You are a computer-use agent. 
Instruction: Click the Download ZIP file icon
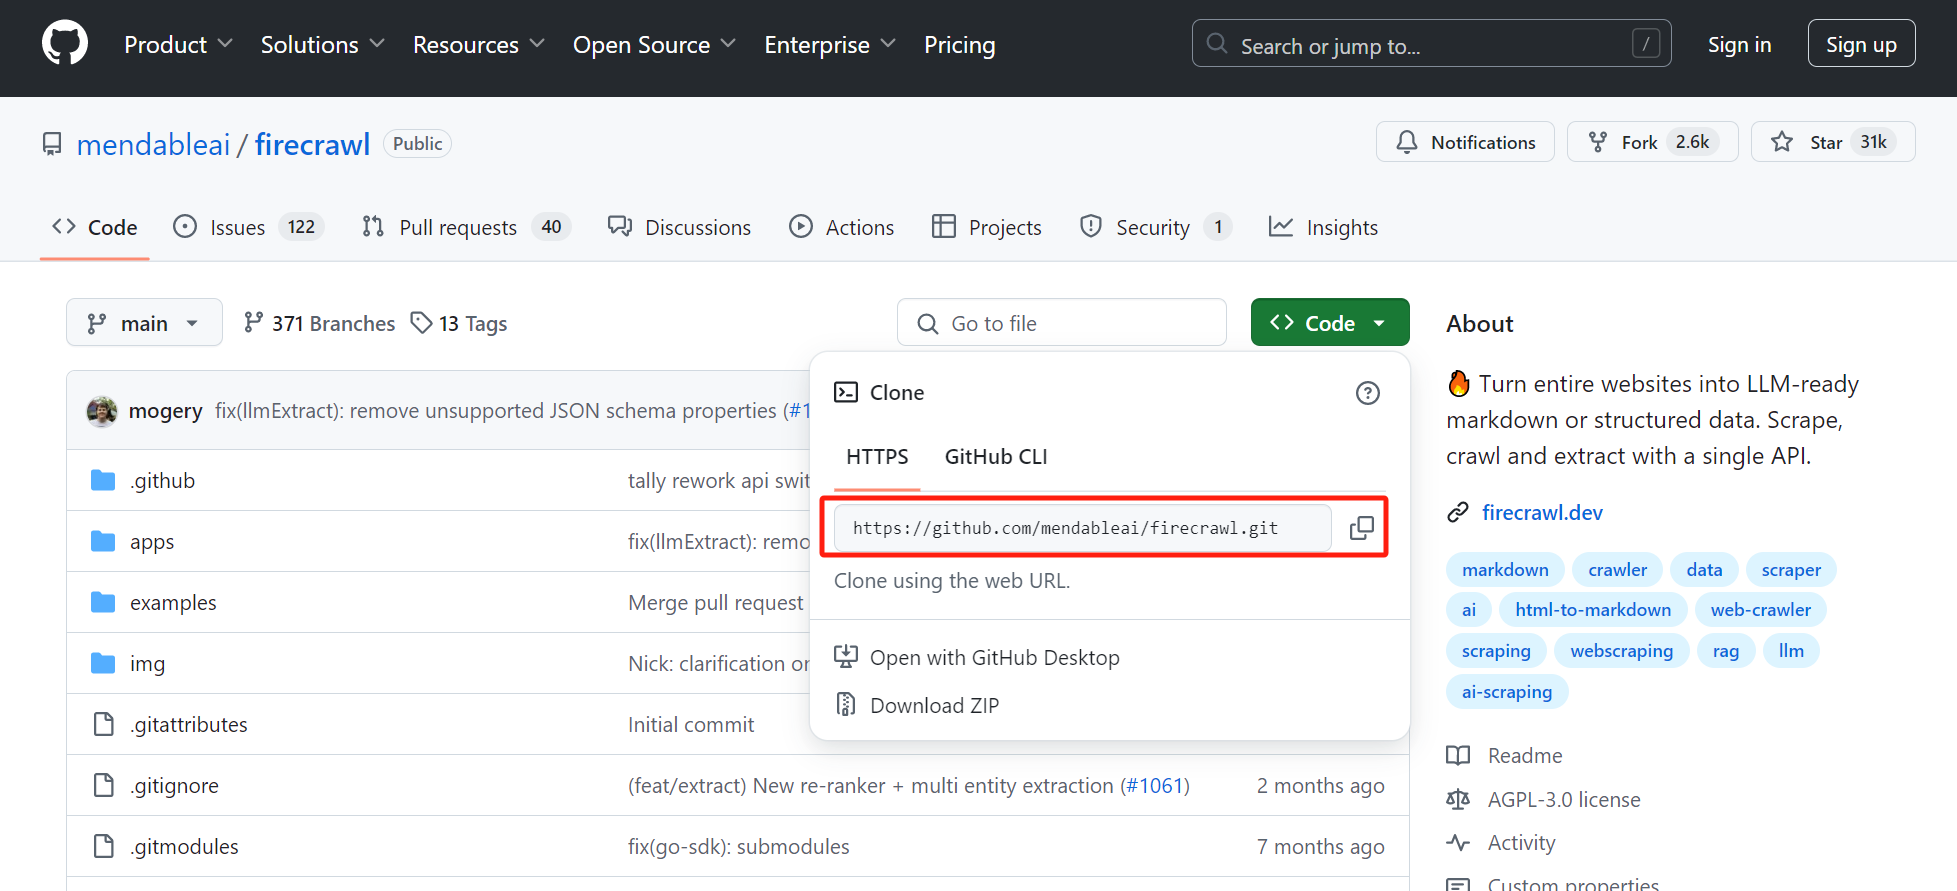pyautogui.click(x=846, y=705)
